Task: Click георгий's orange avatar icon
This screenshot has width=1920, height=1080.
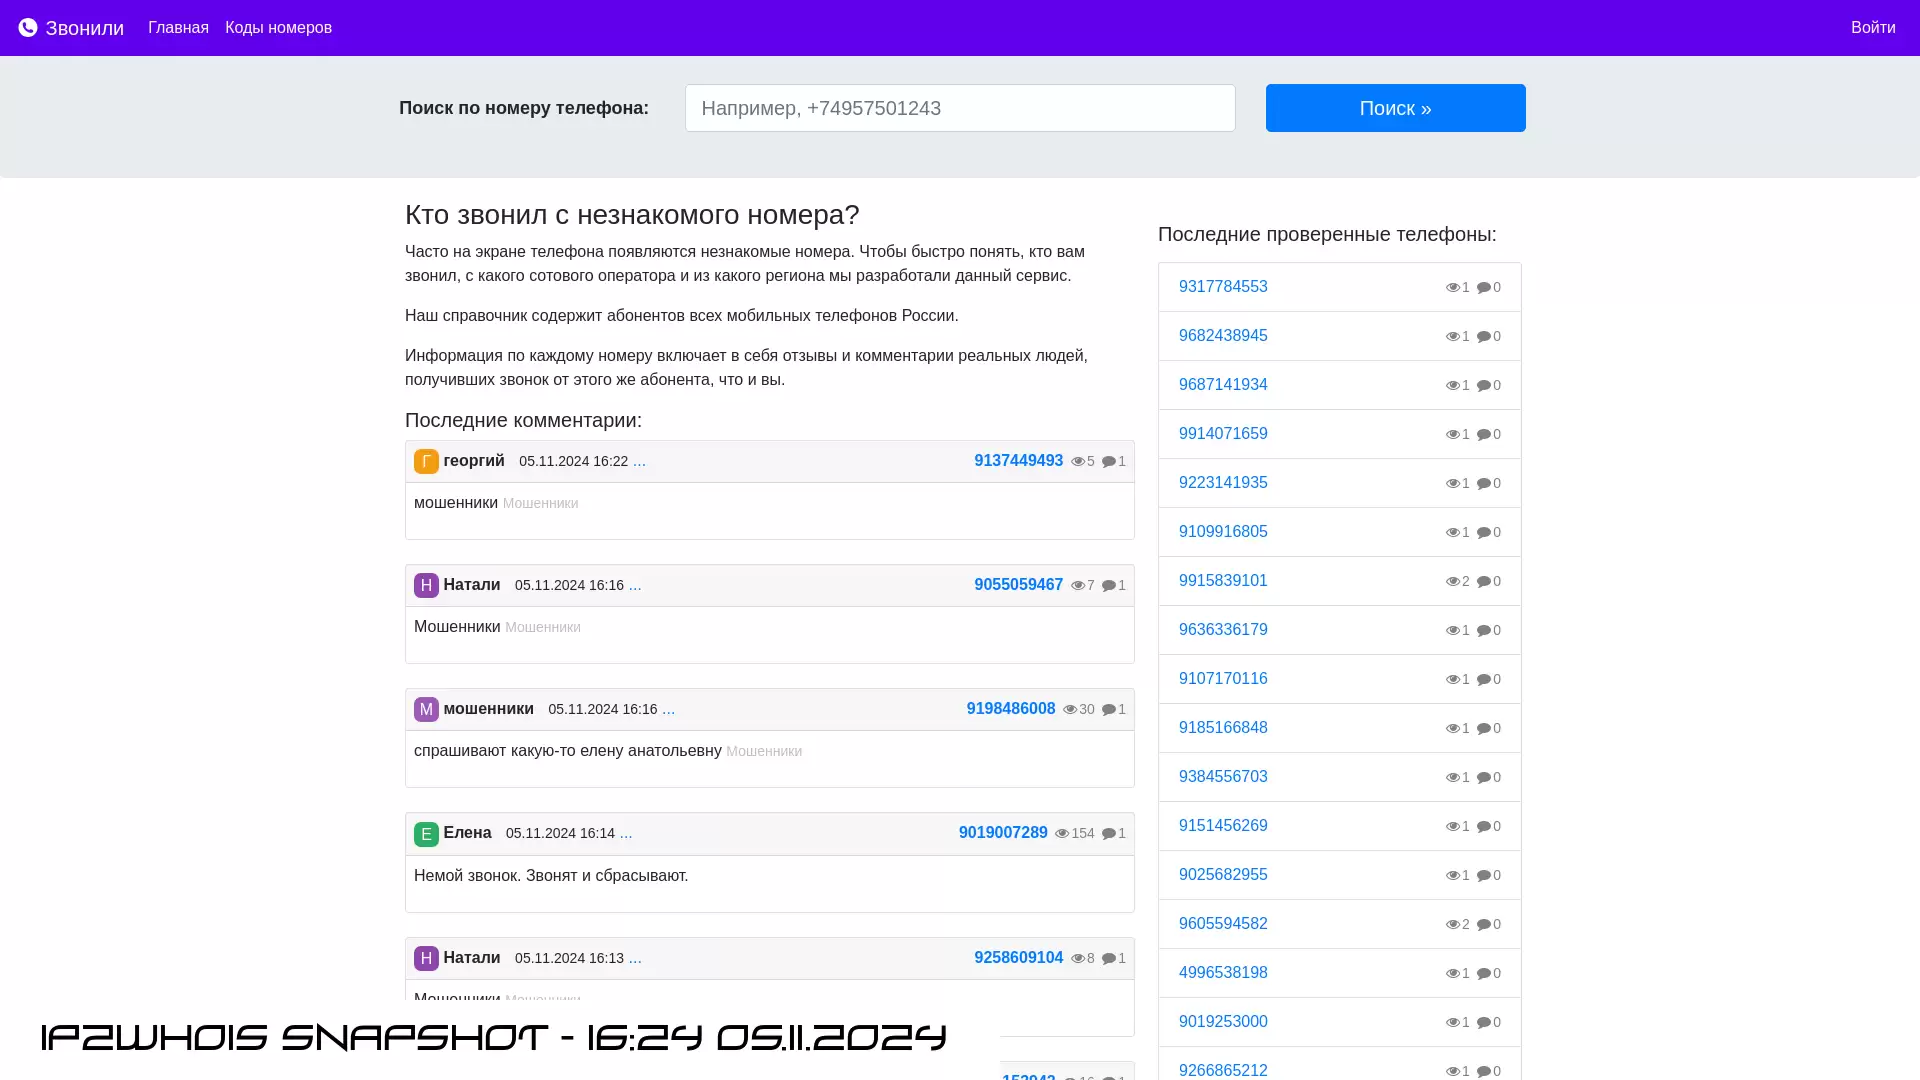Action: [426, 461]
